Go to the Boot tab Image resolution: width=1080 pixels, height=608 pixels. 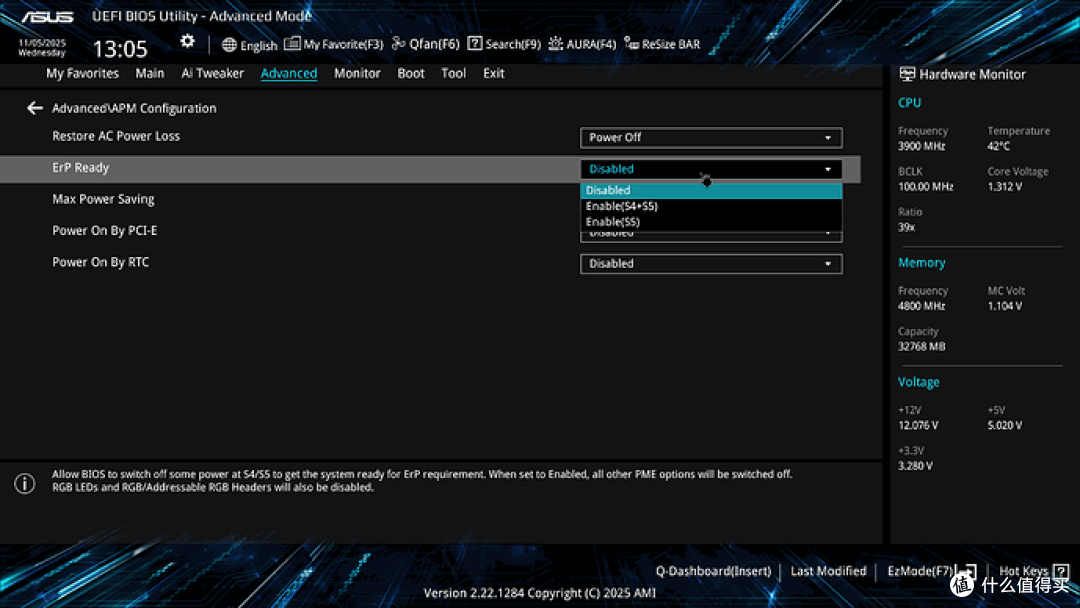pyautogui.click(x=411, y=73)
